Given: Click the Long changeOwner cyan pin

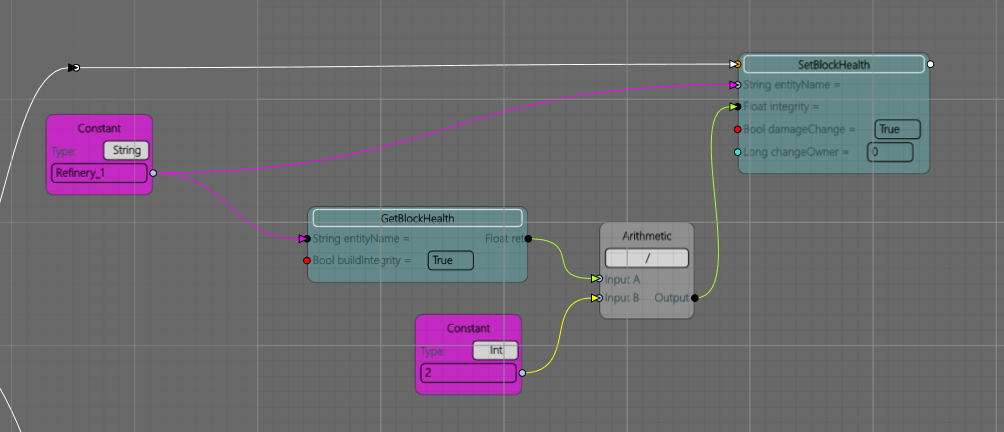Looking at the screenshot, I should click(738, 152).
